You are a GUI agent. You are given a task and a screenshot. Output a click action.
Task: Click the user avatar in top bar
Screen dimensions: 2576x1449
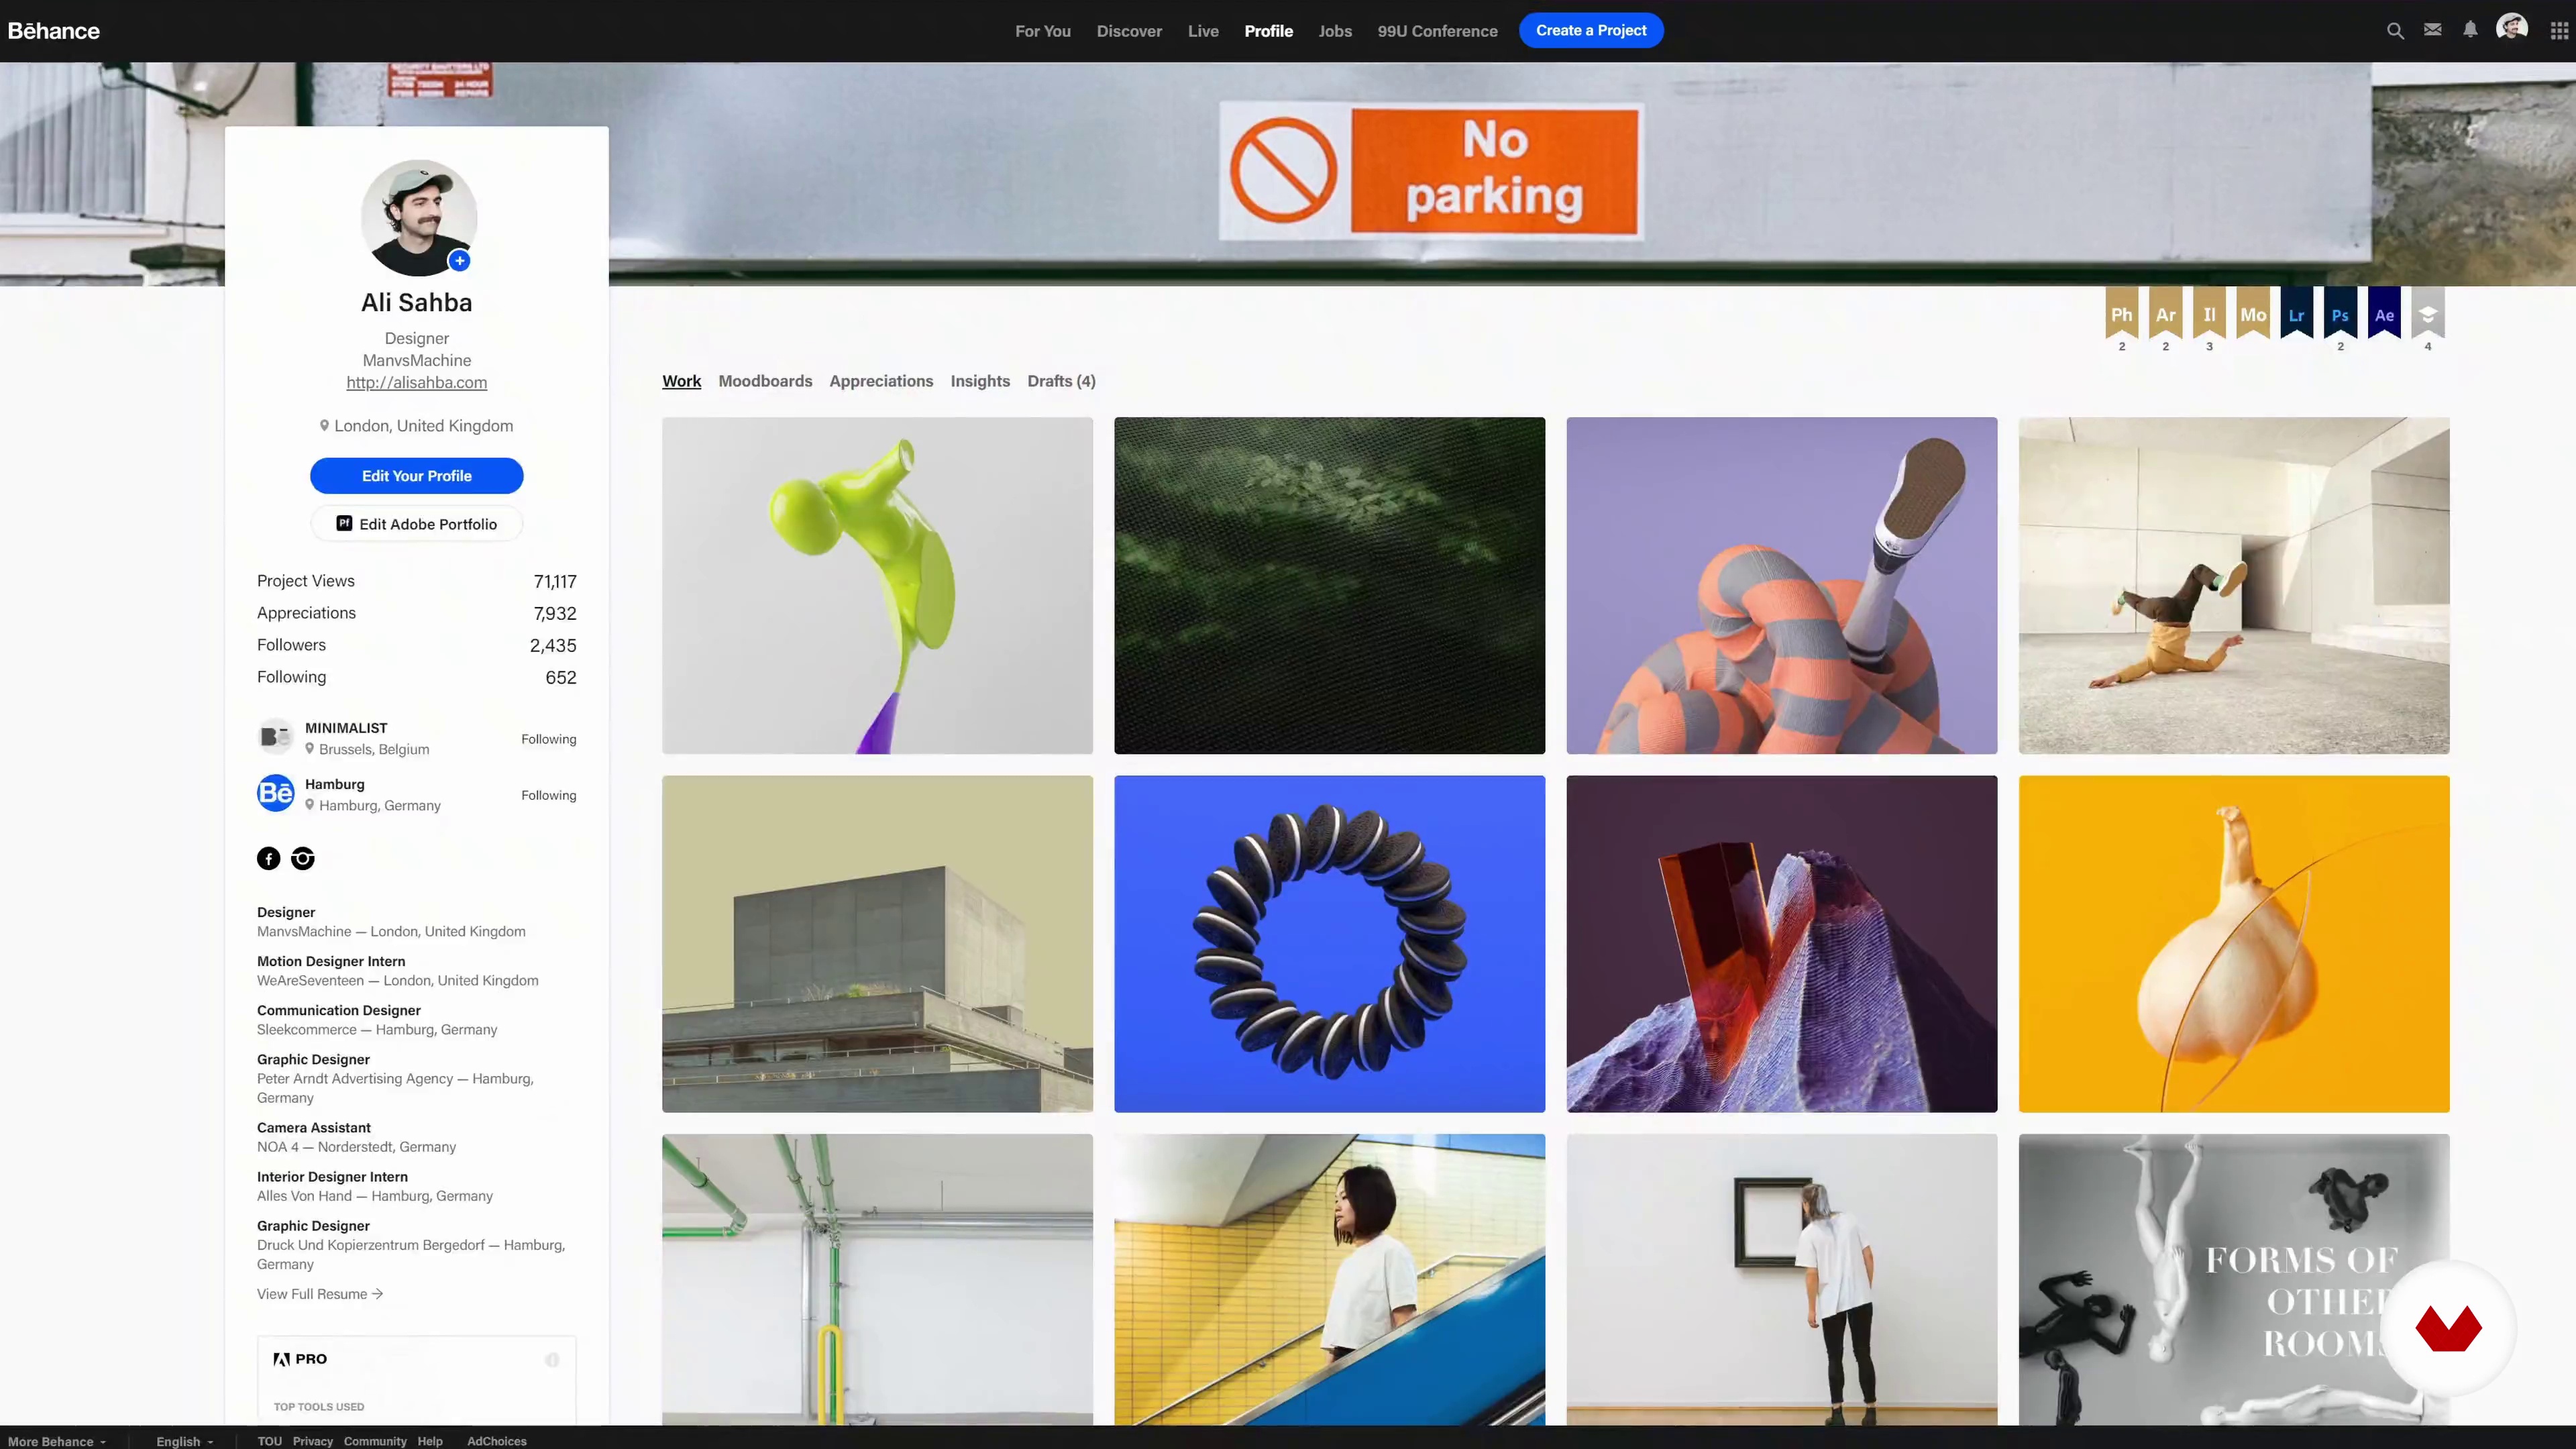(x=2512, y=28)
